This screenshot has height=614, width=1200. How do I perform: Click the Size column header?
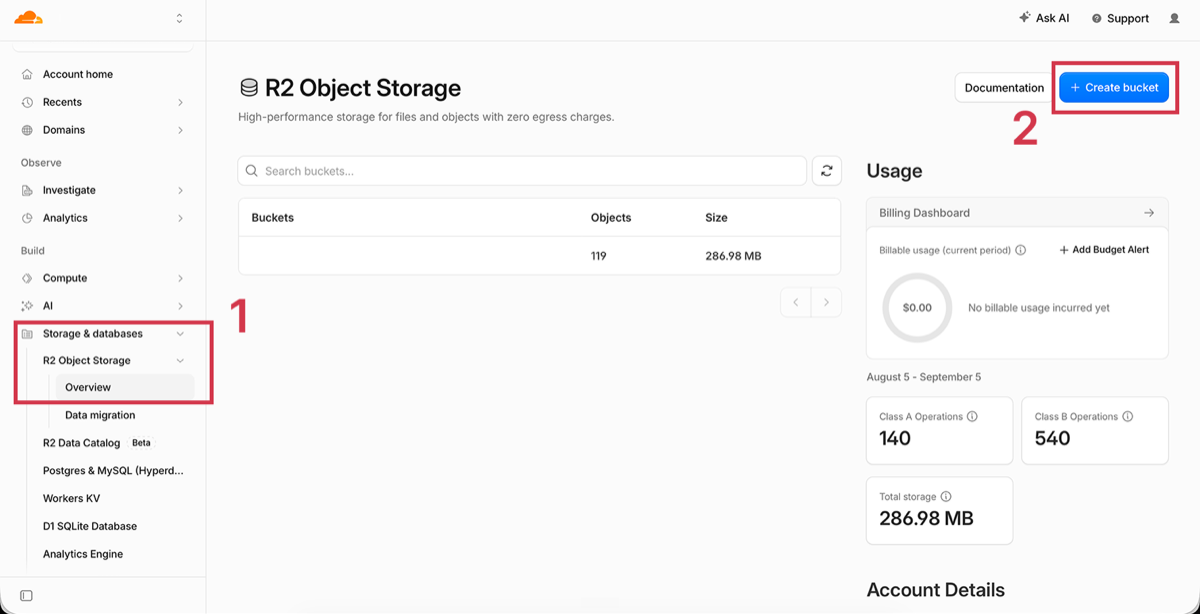click(x=716, y=217)
